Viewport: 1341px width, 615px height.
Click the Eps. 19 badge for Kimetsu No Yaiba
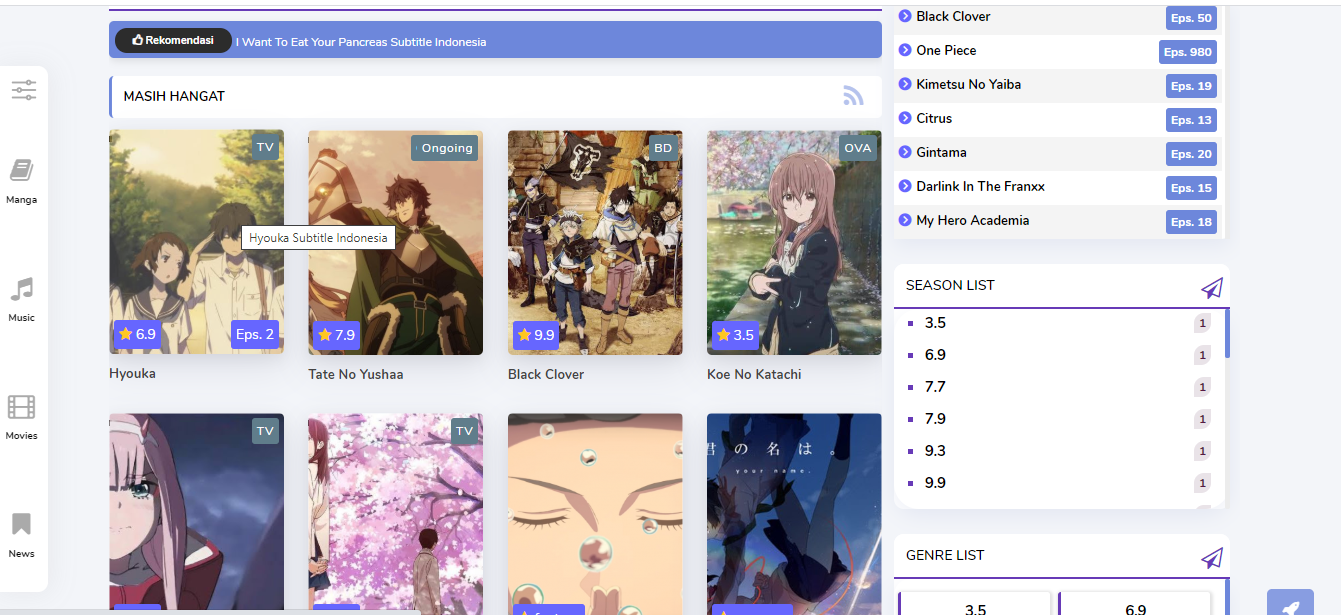[1191, 86]
